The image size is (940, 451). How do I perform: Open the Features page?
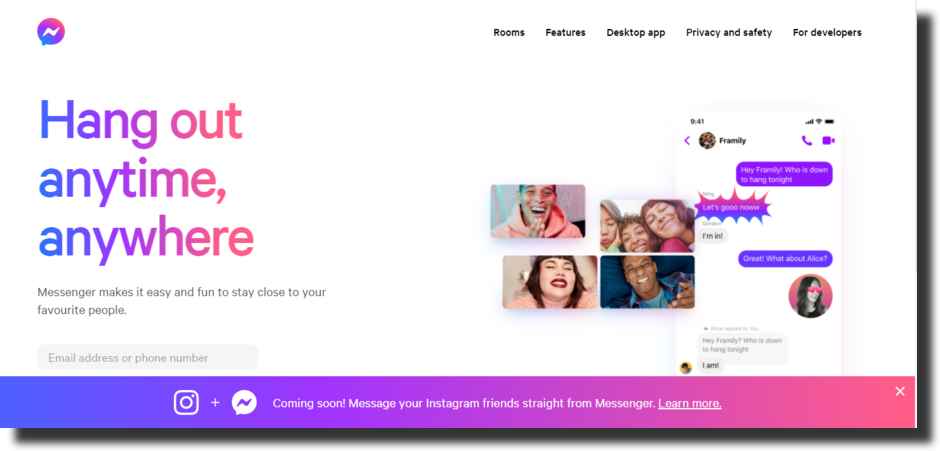565,32
